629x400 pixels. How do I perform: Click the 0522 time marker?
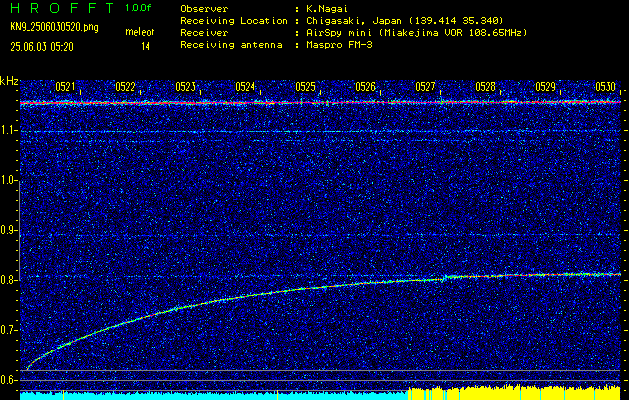click(125, 87)
